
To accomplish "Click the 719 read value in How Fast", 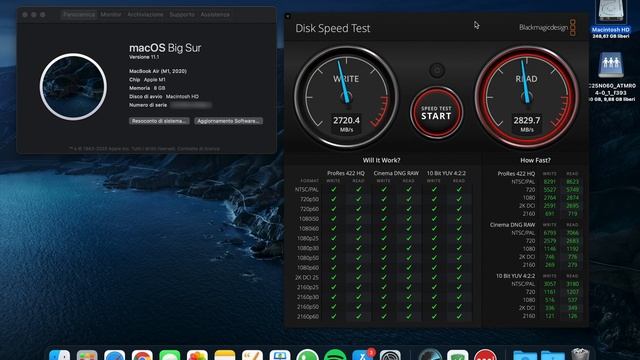I will coord(572,213).
